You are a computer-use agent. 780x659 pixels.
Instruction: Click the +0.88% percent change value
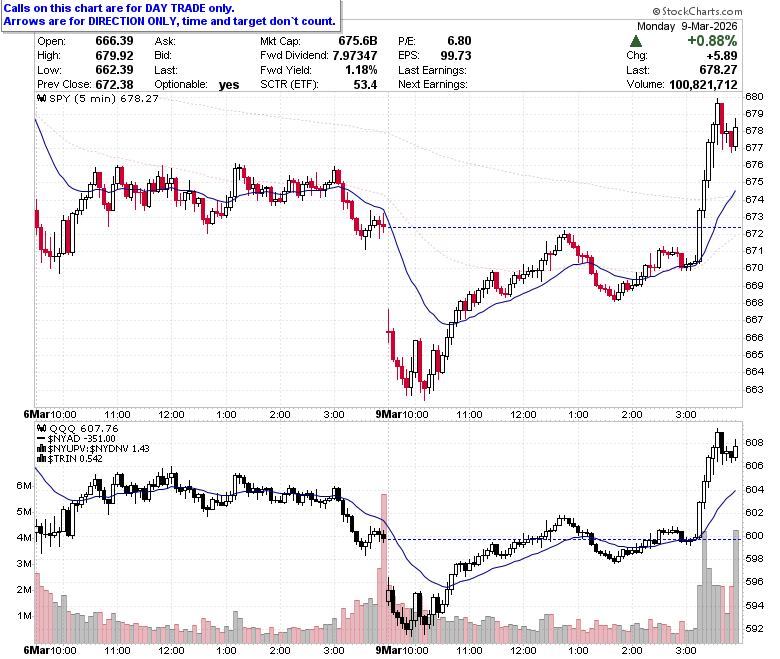(x=712, y=41)
